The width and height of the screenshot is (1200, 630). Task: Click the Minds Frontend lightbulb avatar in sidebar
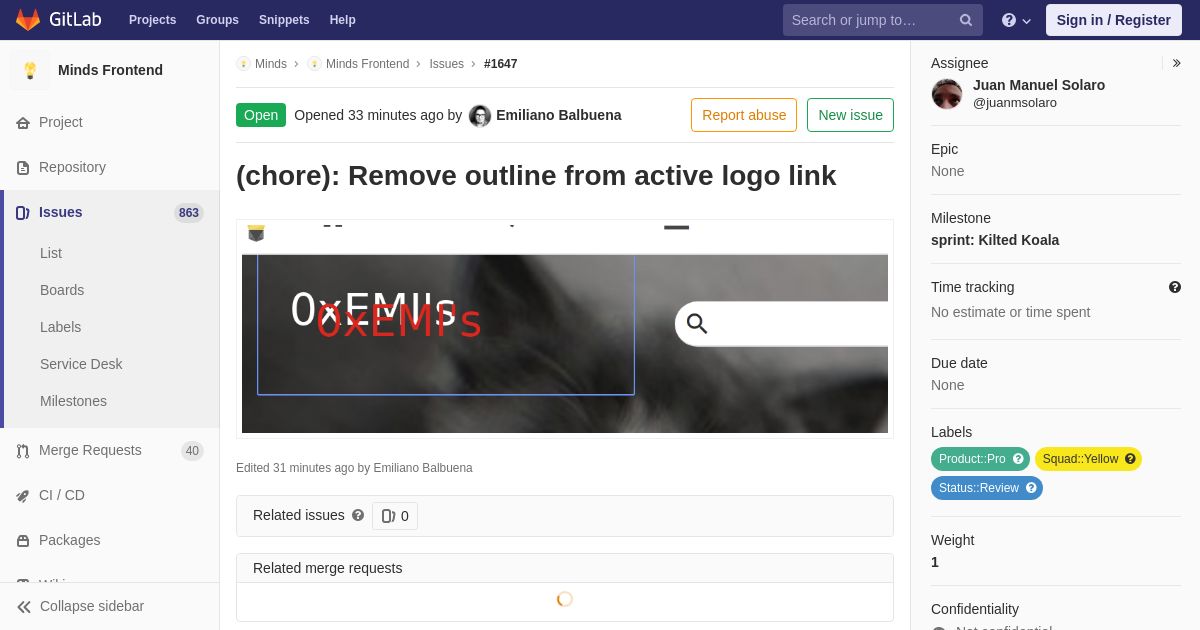point(30,70)
